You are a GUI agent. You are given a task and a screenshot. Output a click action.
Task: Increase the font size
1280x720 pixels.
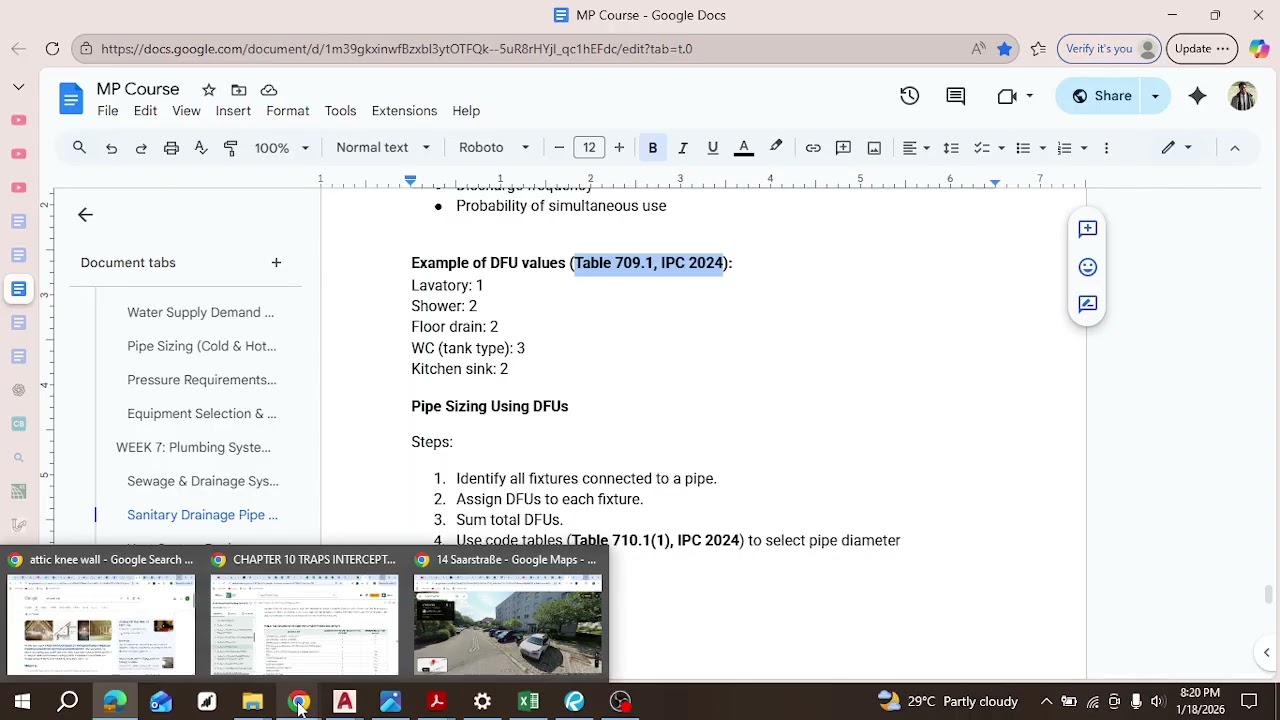[619, 148]
